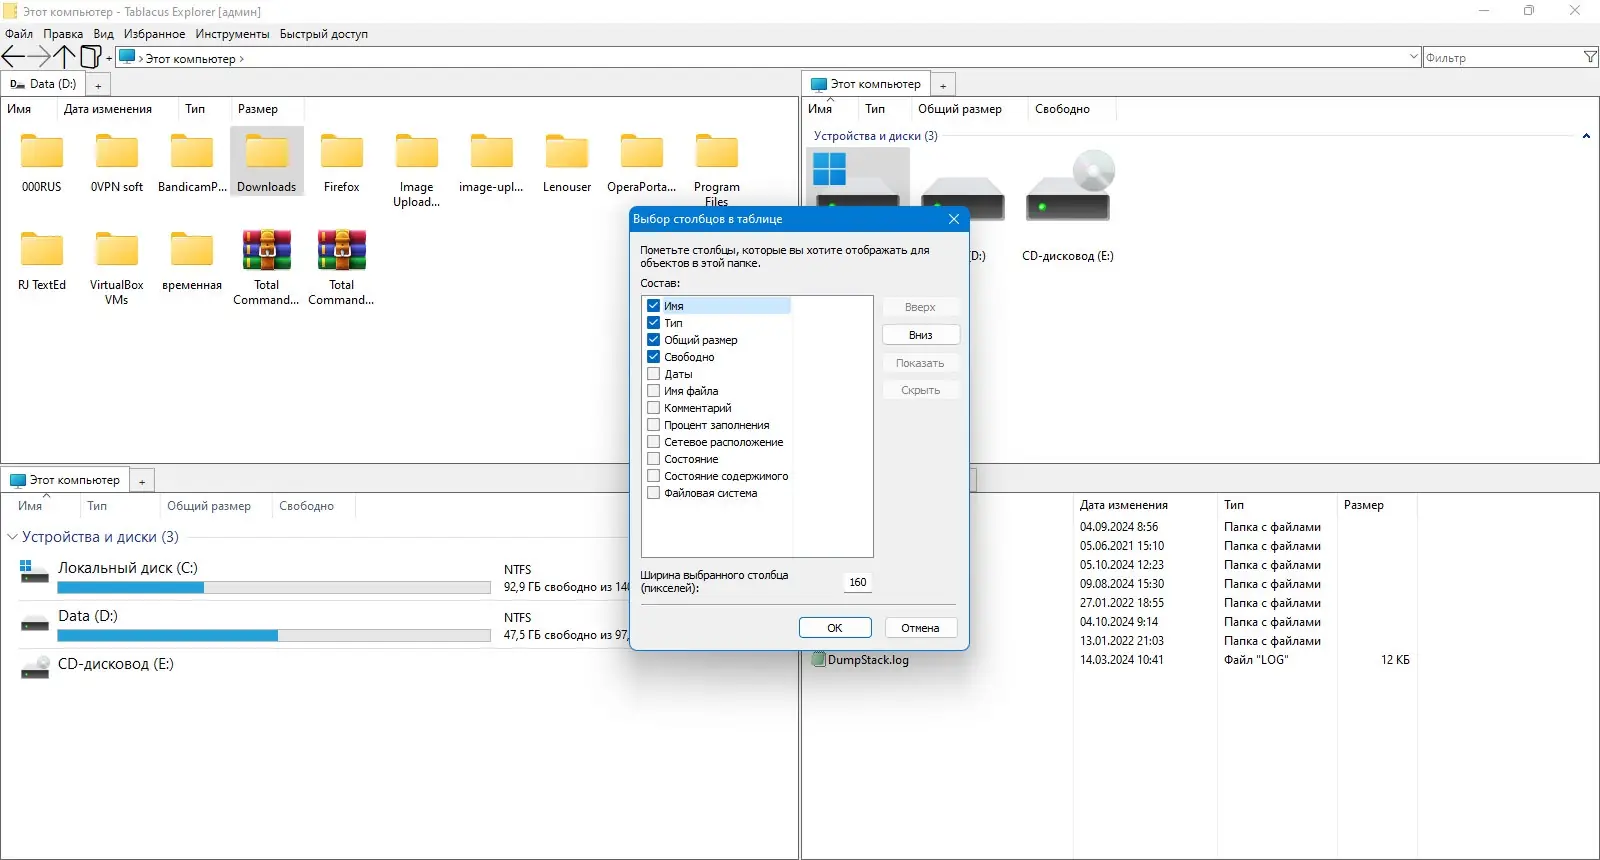Switch to the Data (D:) tab
Screen dimensions: 1600x860
click(x=44, y=84)
